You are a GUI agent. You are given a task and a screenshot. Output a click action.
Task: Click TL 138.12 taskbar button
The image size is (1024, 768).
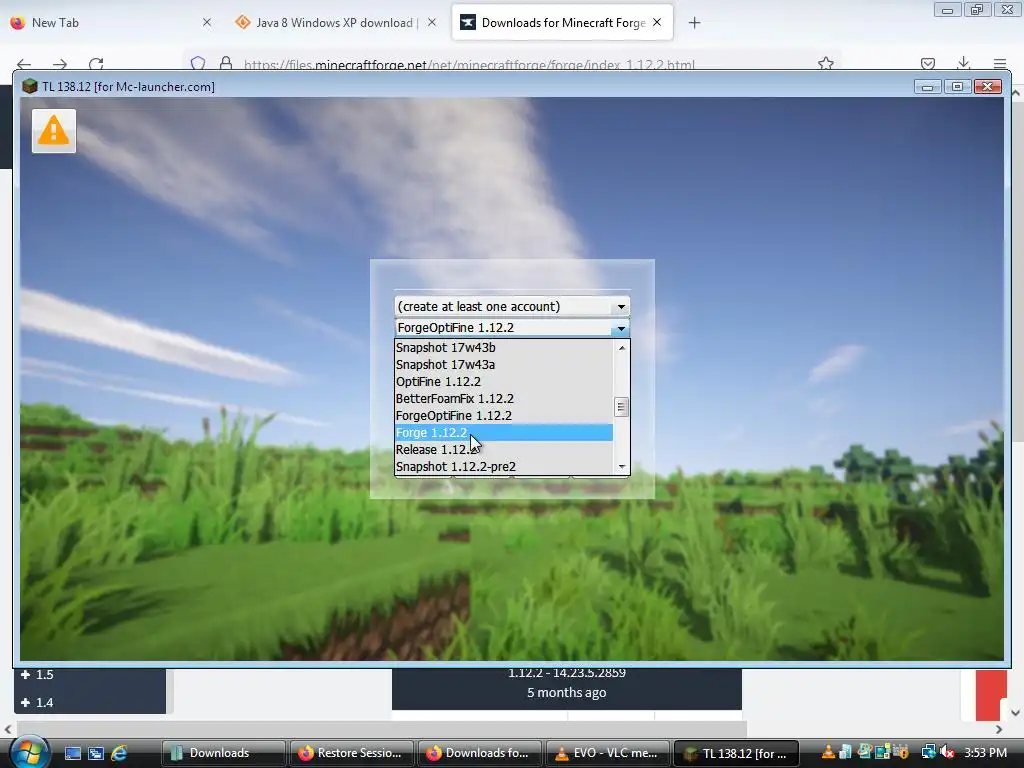point(735,753)
